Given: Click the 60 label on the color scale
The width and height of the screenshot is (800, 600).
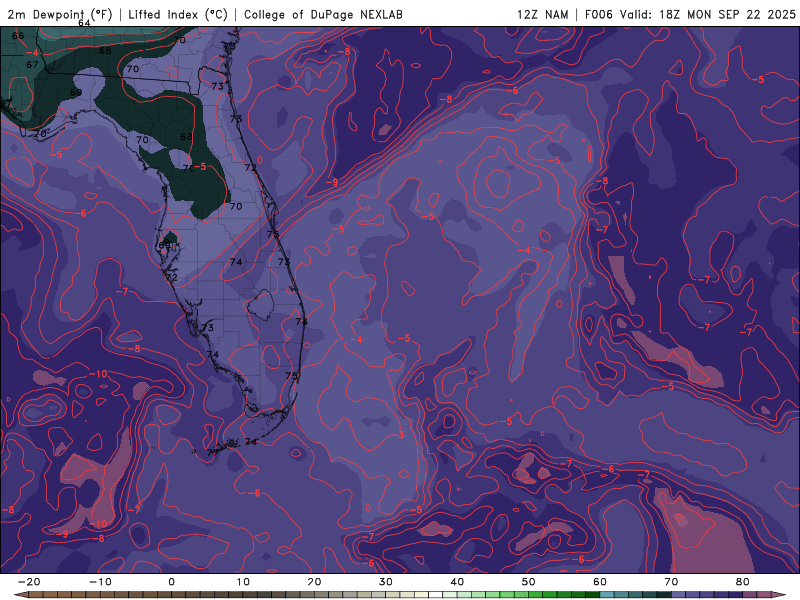Looking at the screenshot, I should pyautogui.click(x=600, y=582).
